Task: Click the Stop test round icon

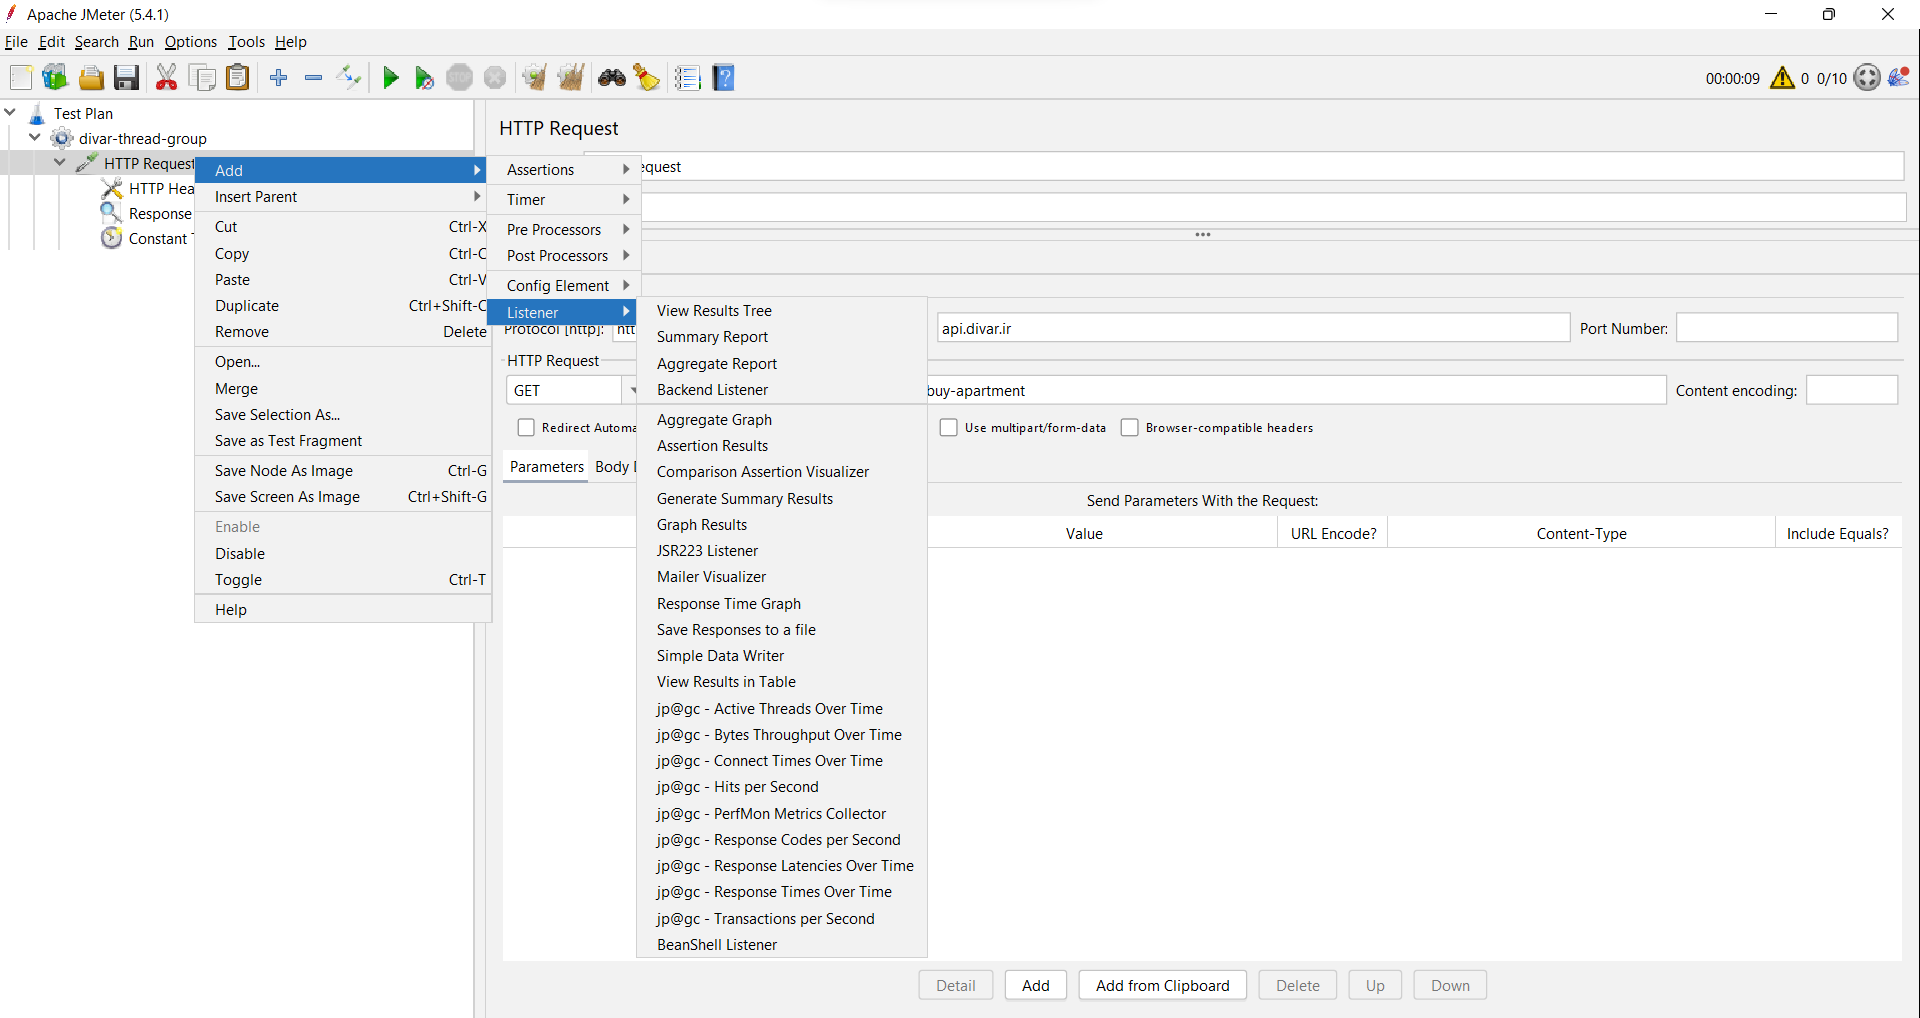Action: tap(459, 77)
